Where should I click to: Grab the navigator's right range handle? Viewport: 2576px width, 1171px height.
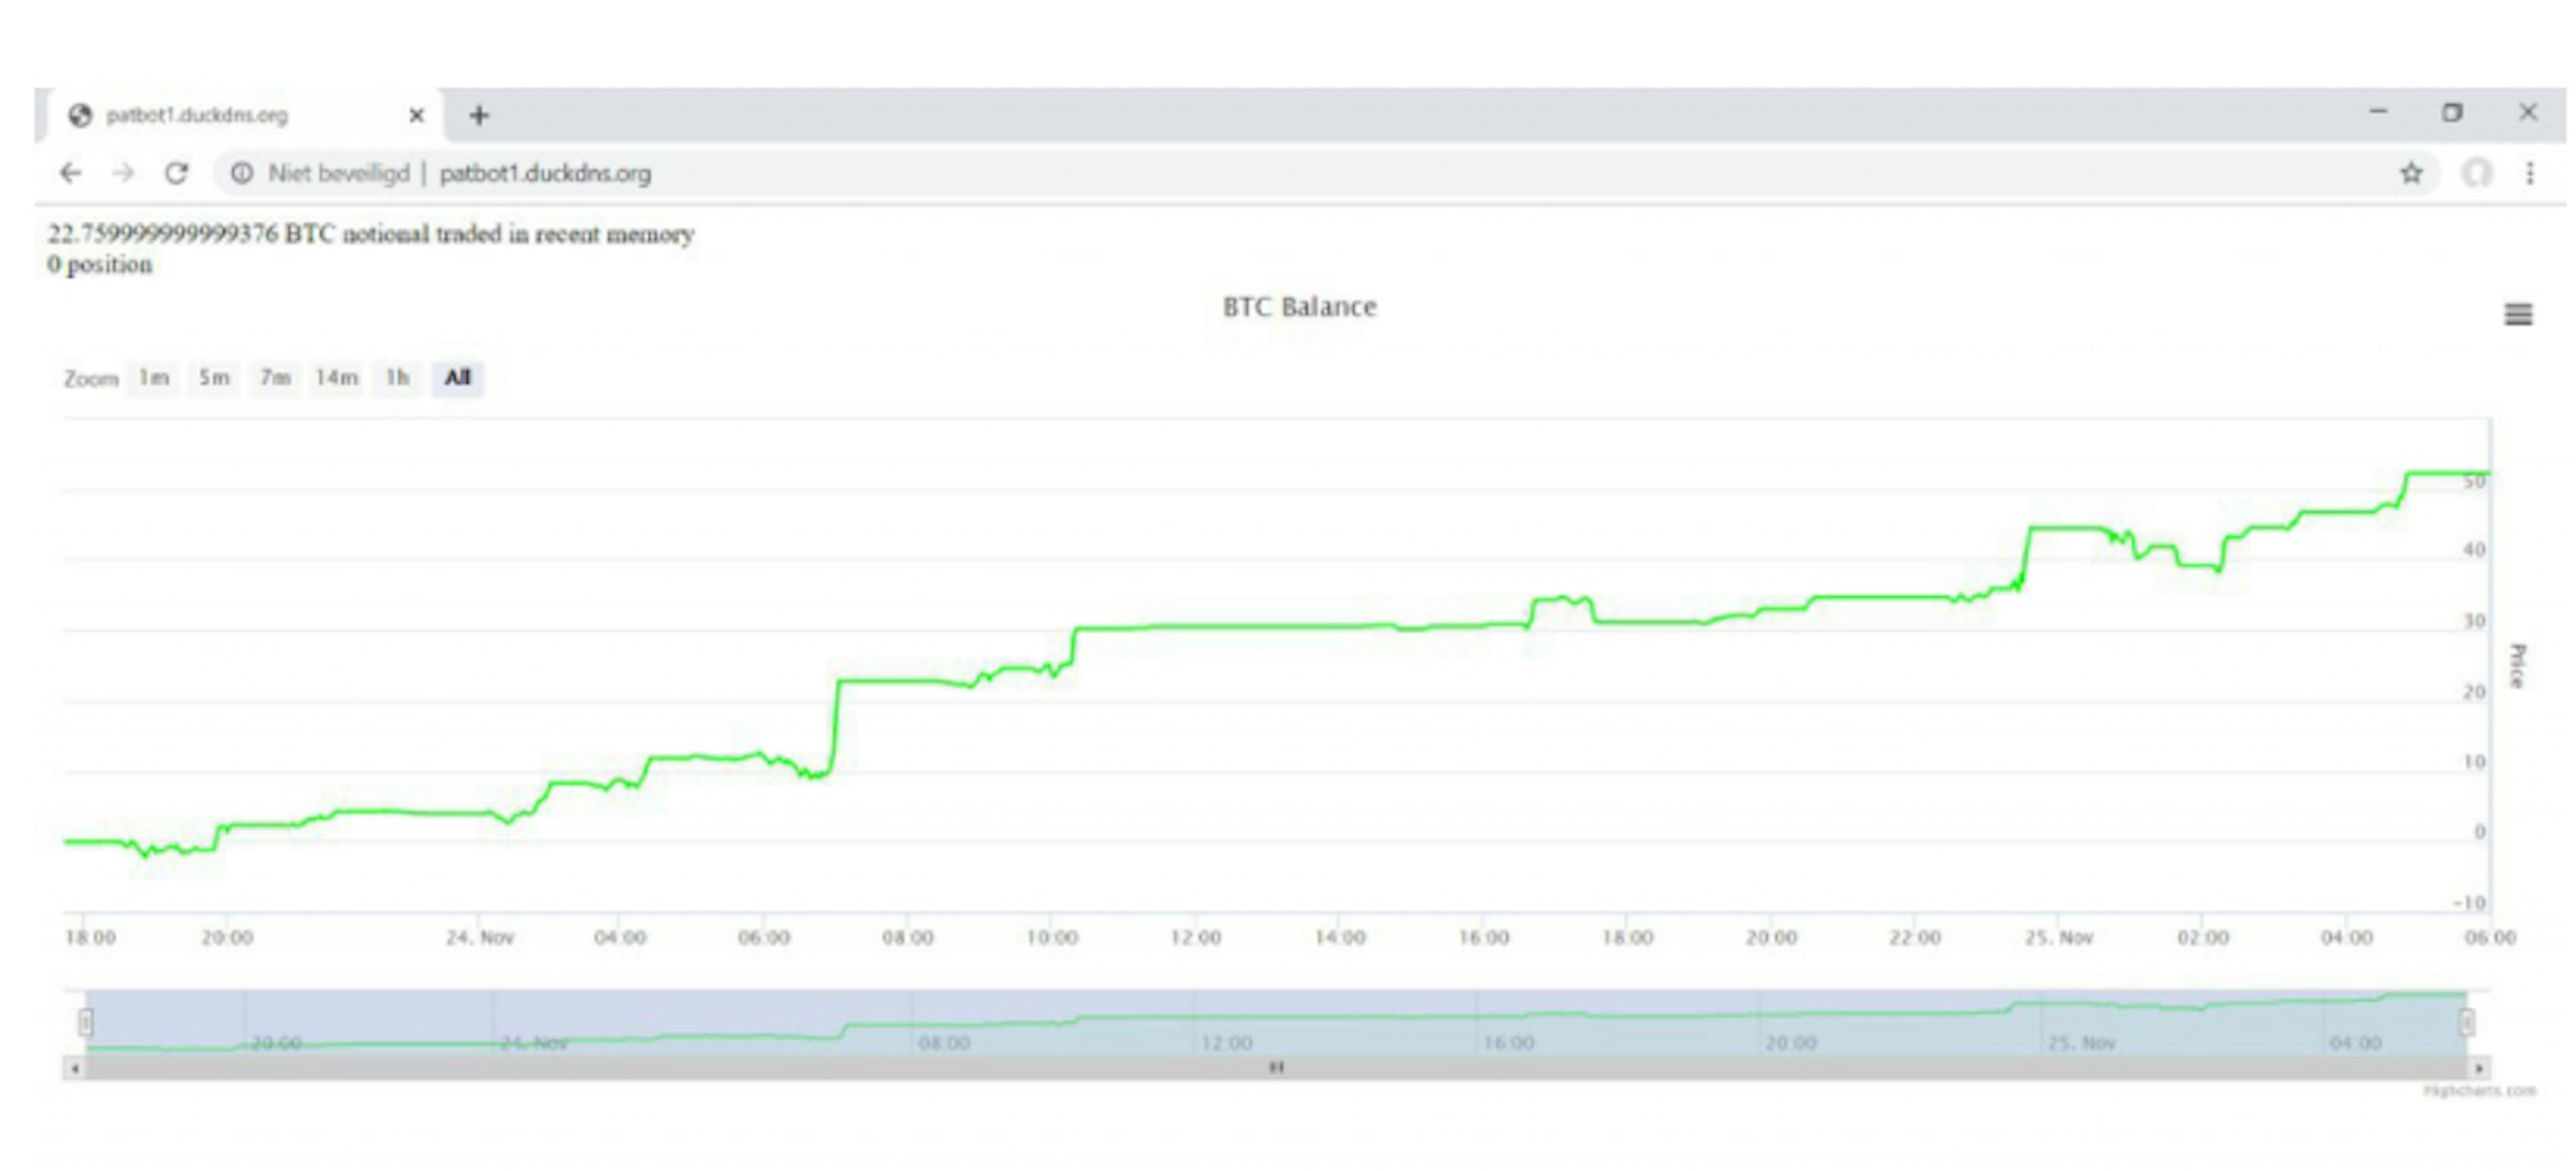point(2467,1022)
